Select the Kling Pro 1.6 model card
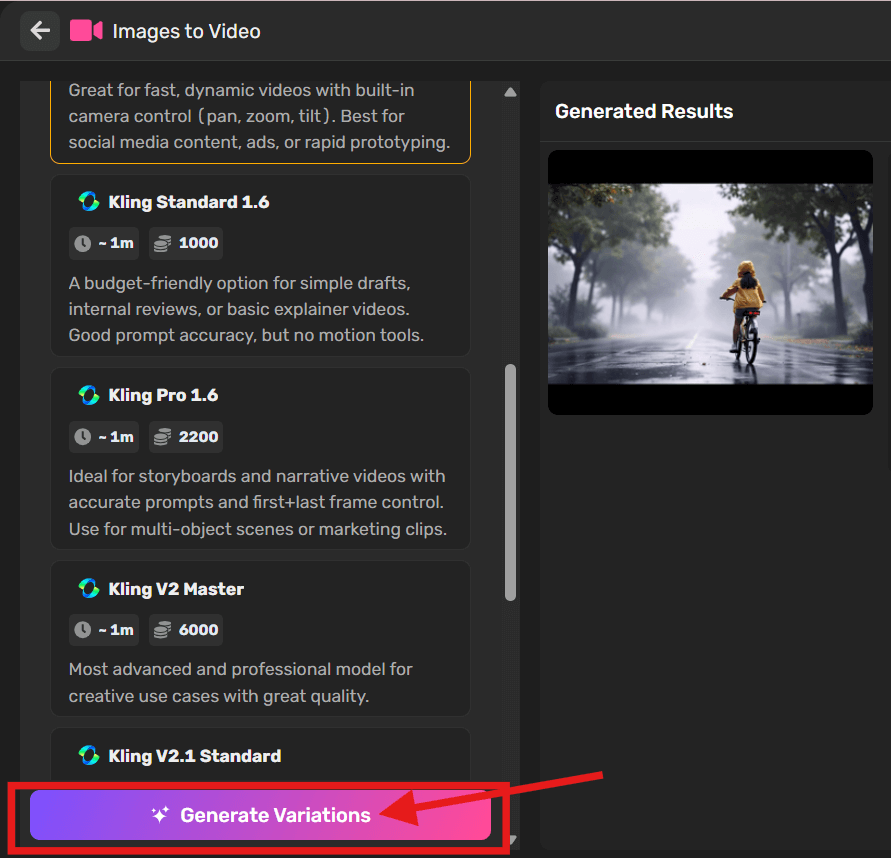Screen dimensions: 891x858 [260, 459]
